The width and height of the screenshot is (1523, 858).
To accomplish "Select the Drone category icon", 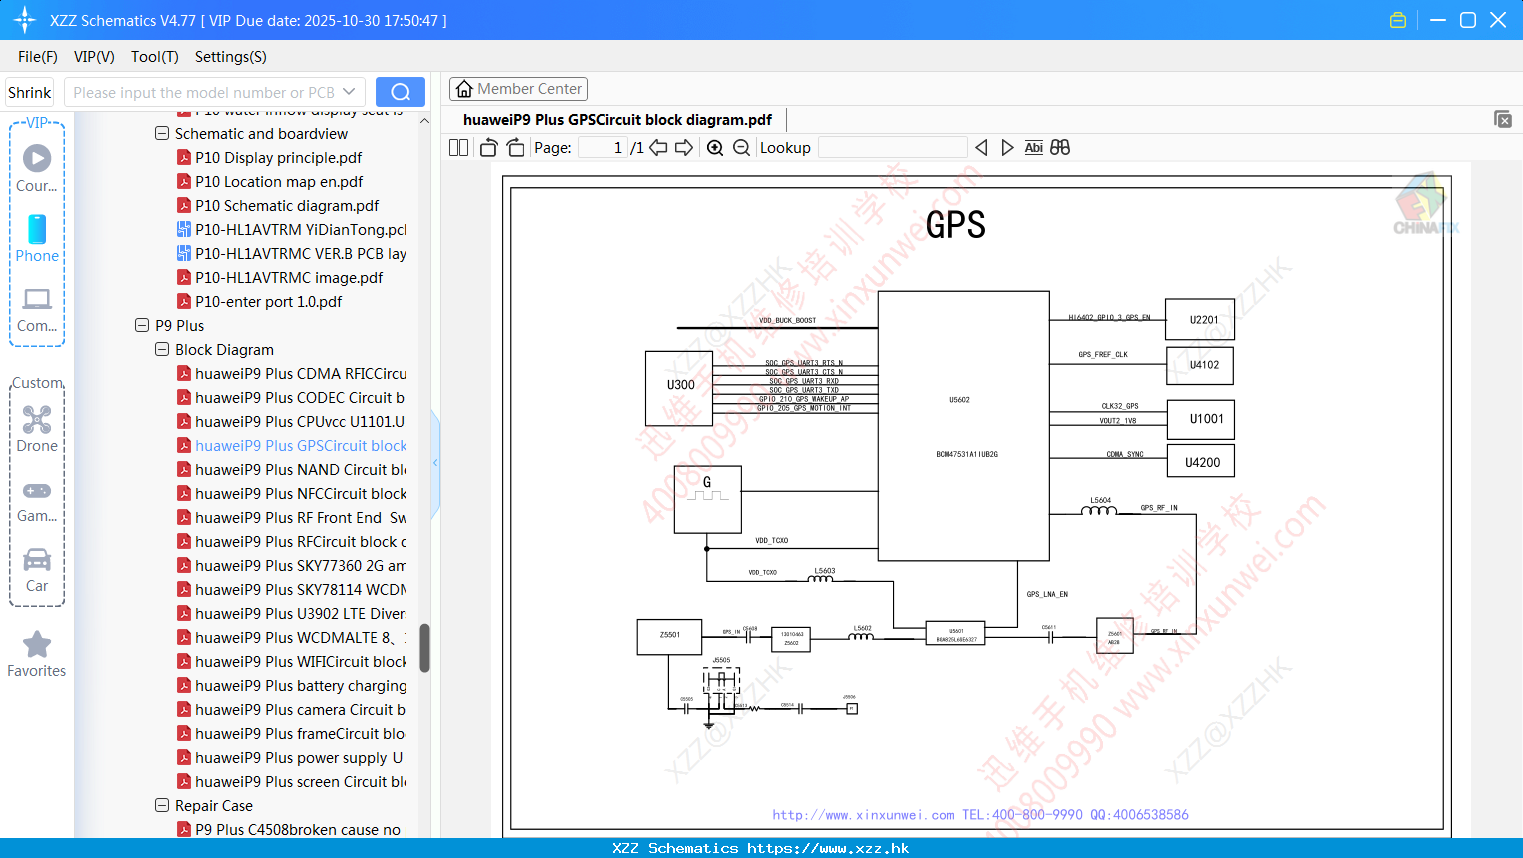I will [x=37, y=429].
